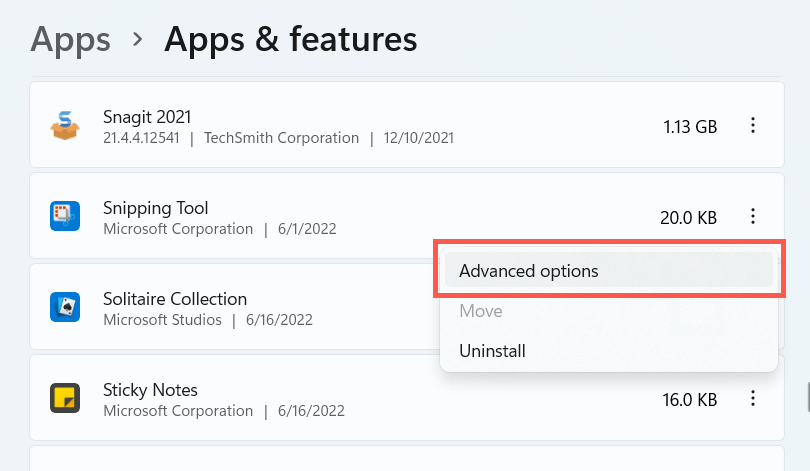Click the scrollbar at the right edge
810x471 pixels.
[x=806, y=395]
